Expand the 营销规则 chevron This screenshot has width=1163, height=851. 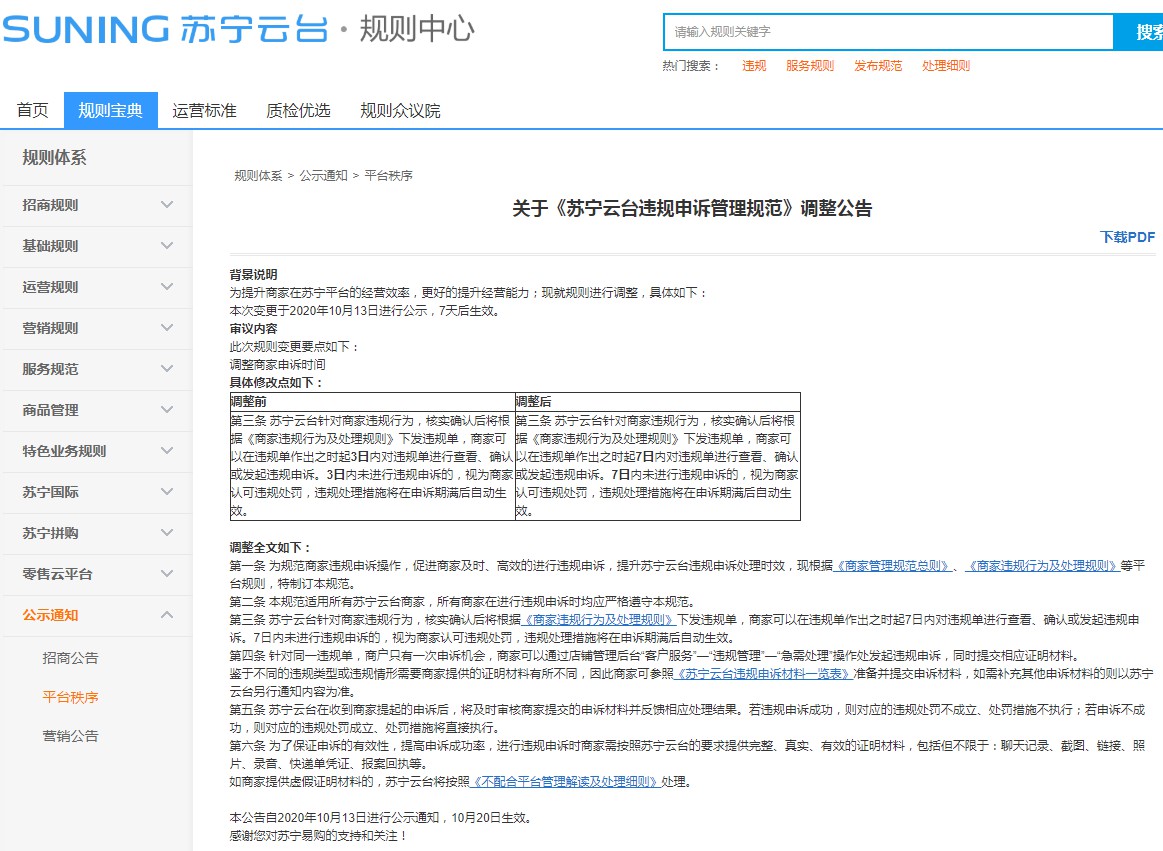tap(167, 327)
